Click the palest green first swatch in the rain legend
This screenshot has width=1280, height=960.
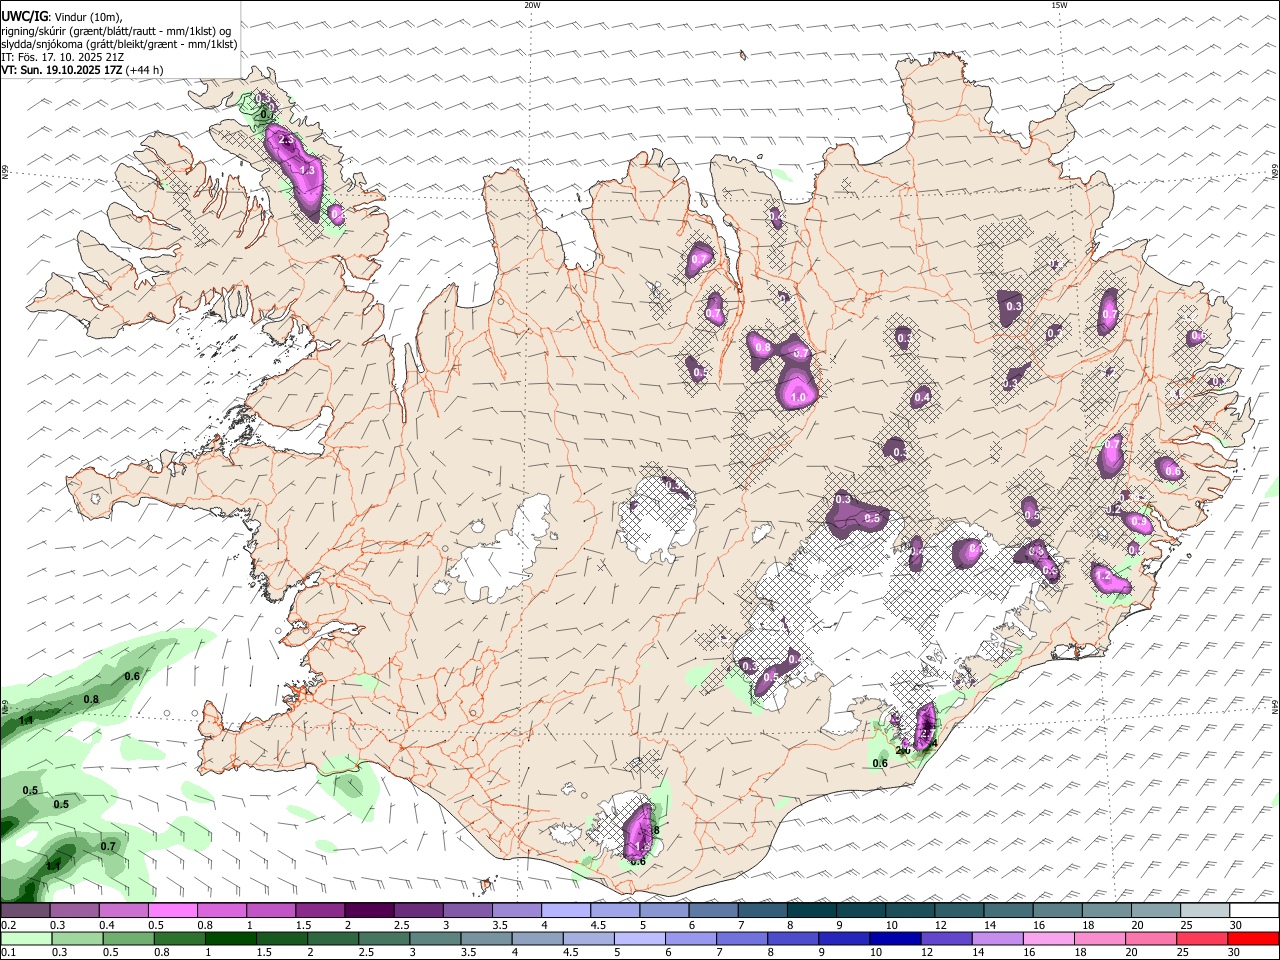[x=25, y=938]
